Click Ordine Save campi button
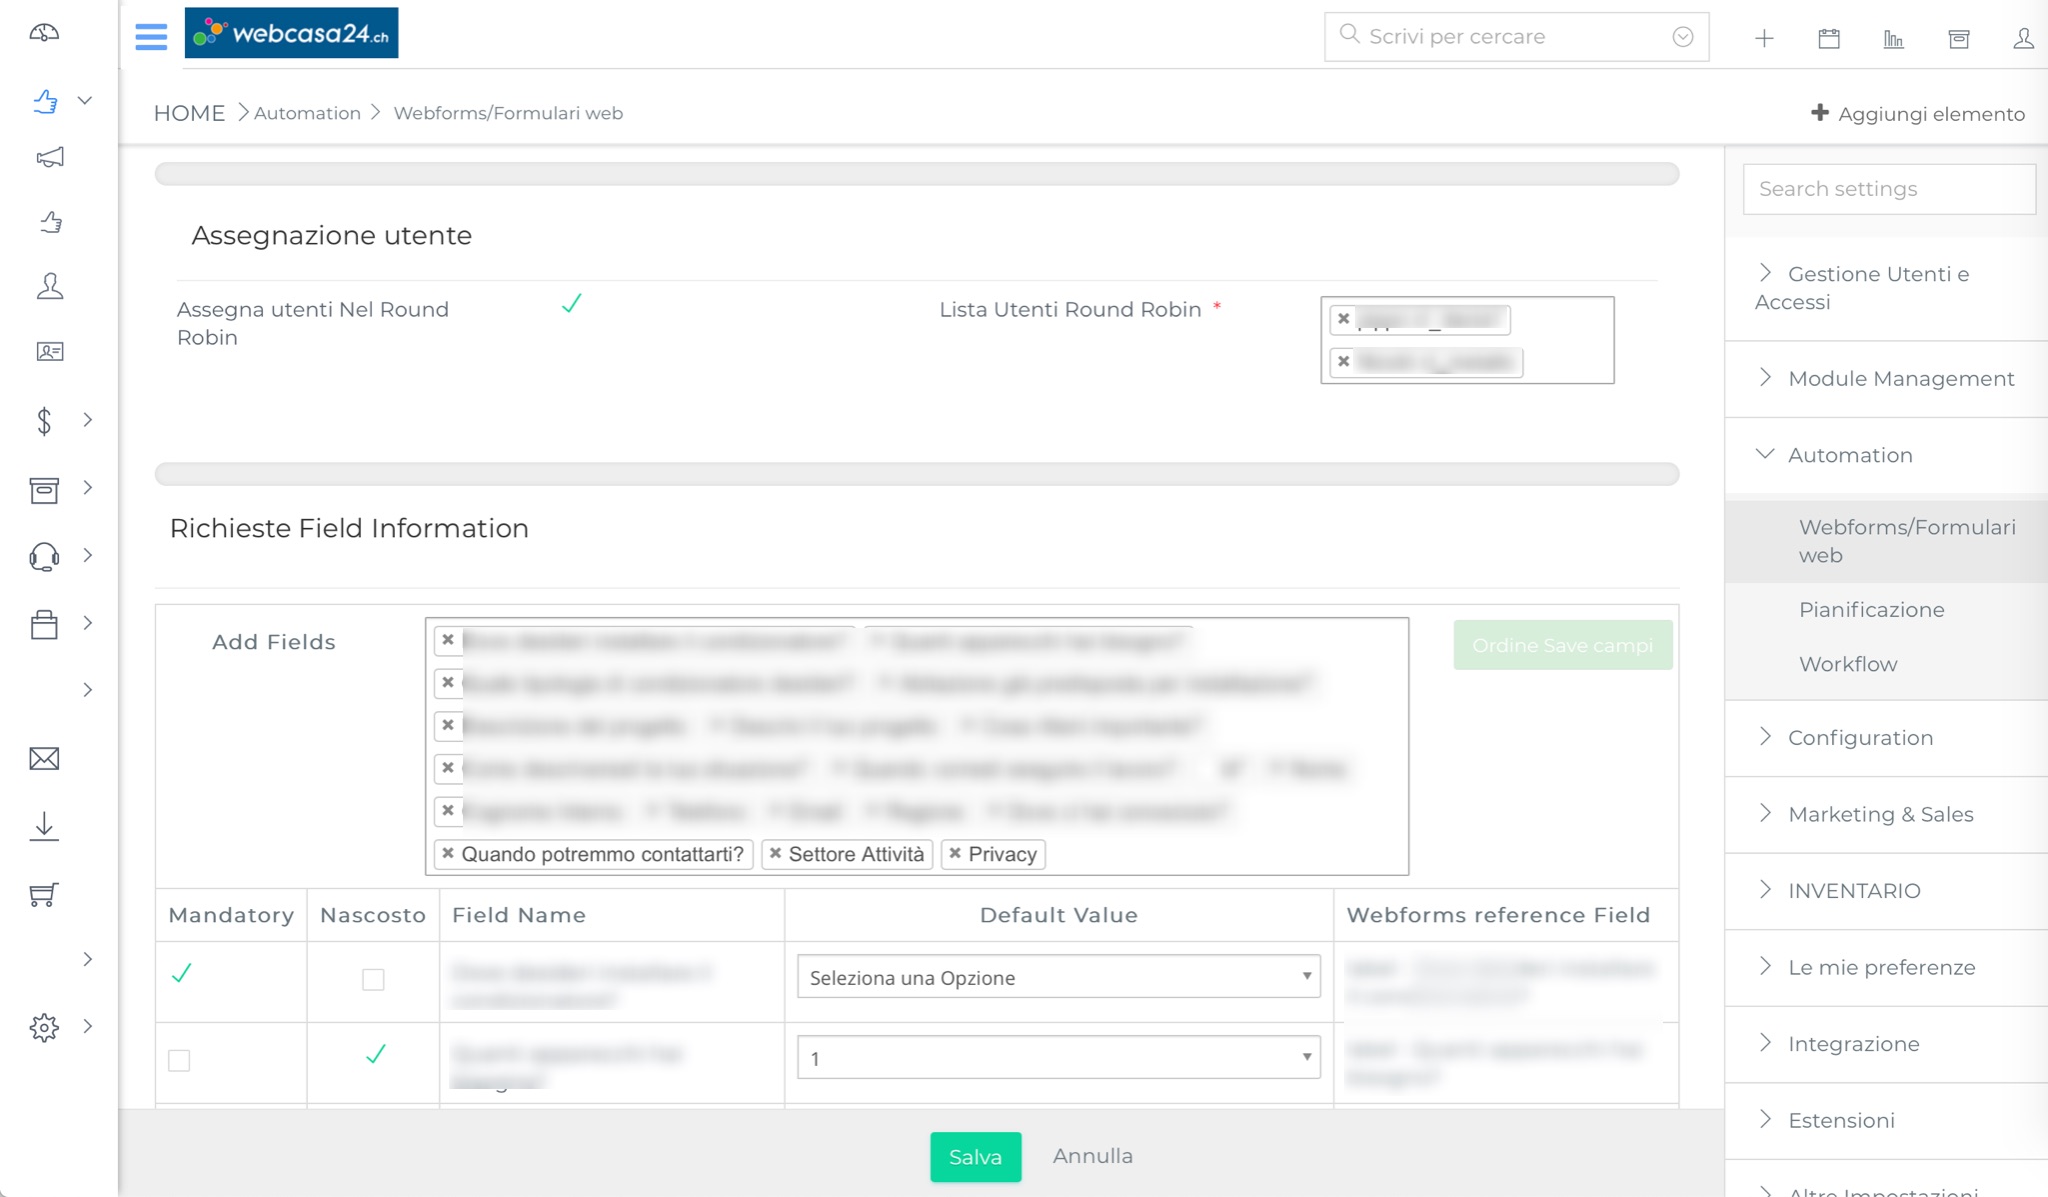This screenshot has height=1197, width=2048. pos(1561,646)
